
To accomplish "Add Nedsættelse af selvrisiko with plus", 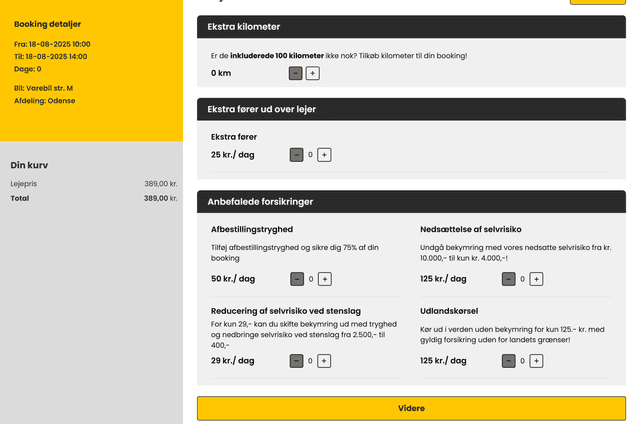I will pyautogui.click(x=536, y=279).
